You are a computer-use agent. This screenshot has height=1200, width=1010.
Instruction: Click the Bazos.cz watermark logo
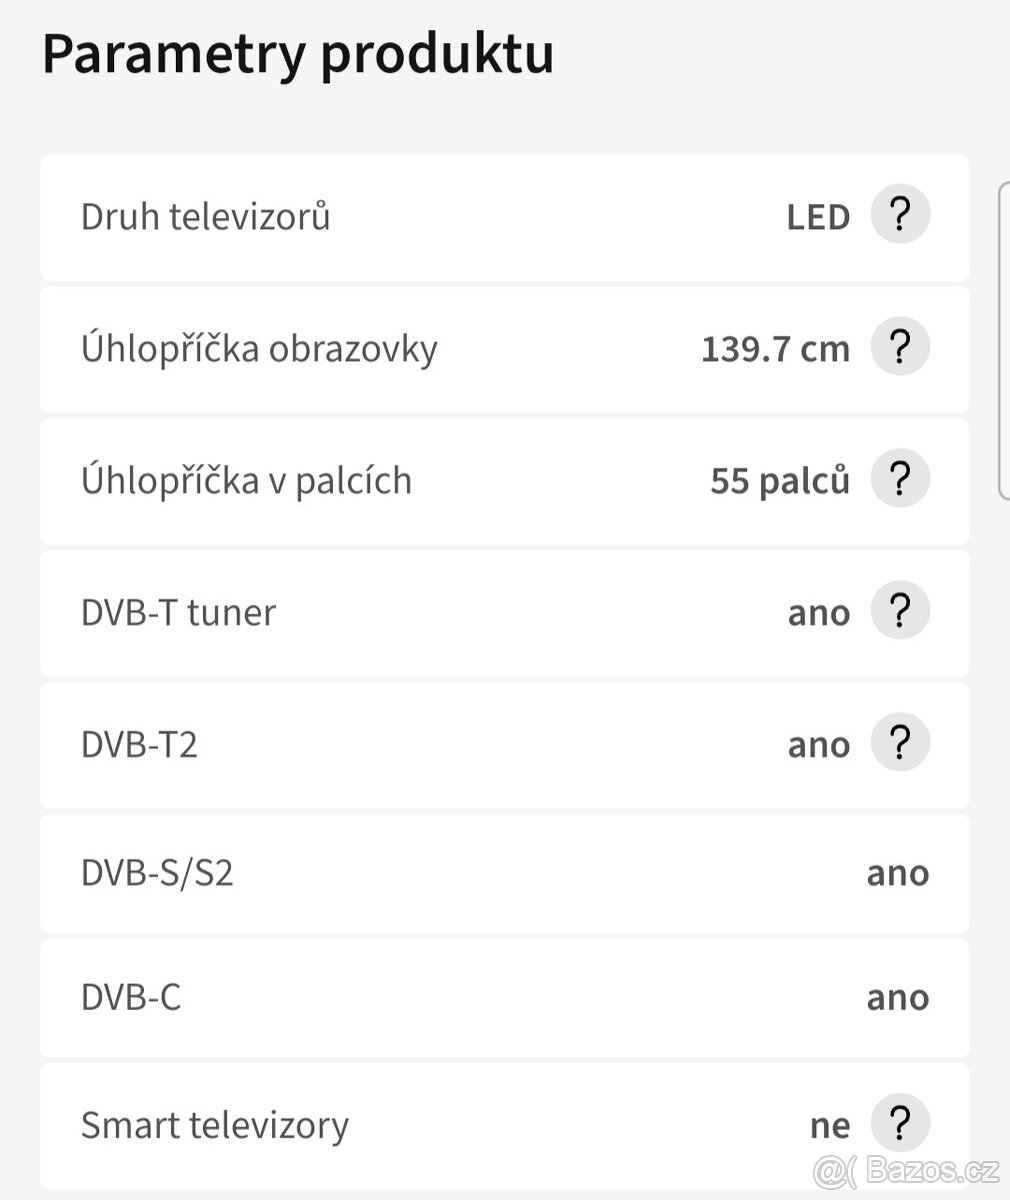905,1169
